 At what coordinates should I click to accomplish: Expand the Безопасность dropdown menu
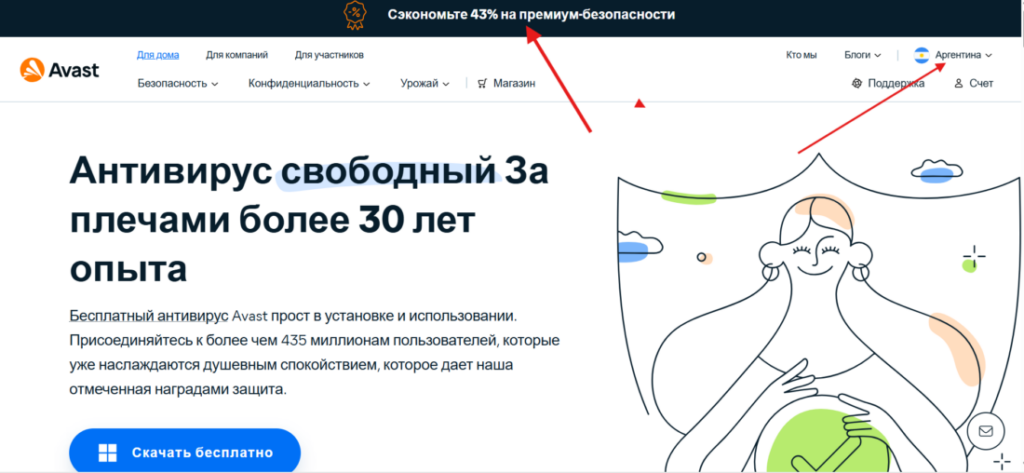(178, 84)
